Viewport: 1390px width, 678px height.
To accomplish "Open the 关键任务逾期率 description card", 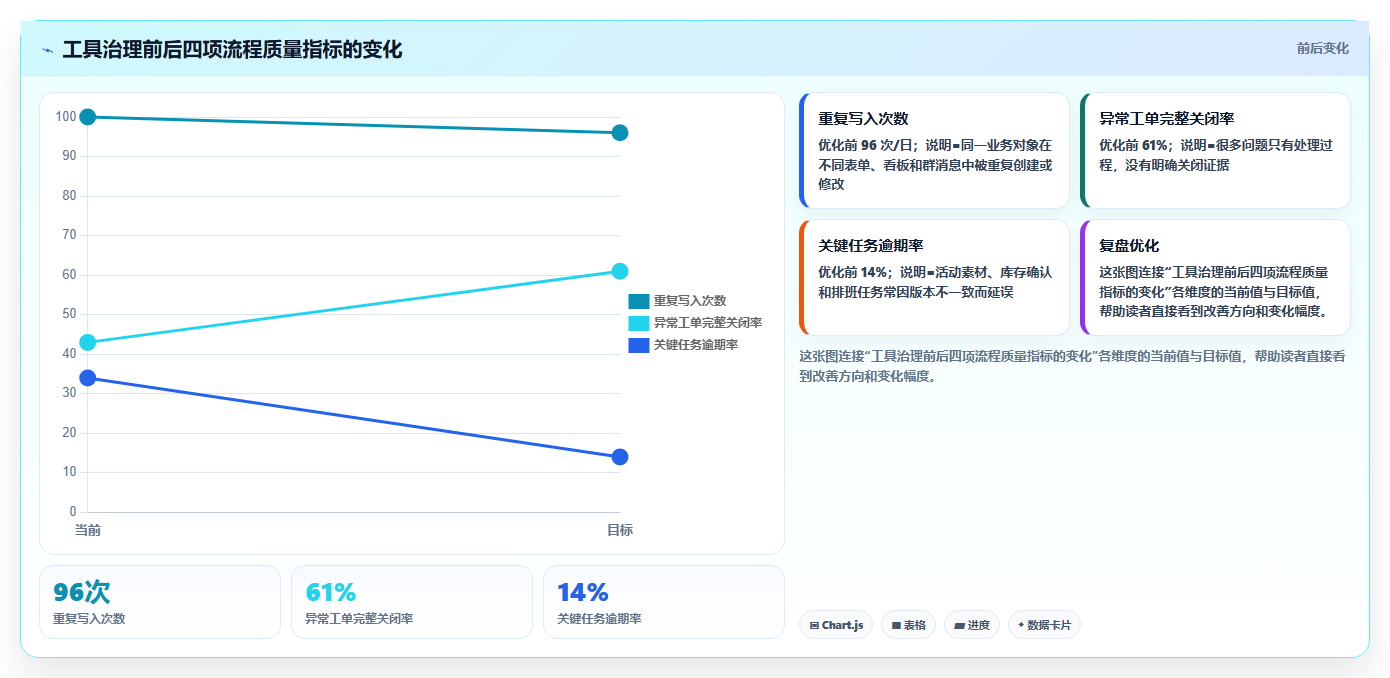I will [x=934, y=278].
